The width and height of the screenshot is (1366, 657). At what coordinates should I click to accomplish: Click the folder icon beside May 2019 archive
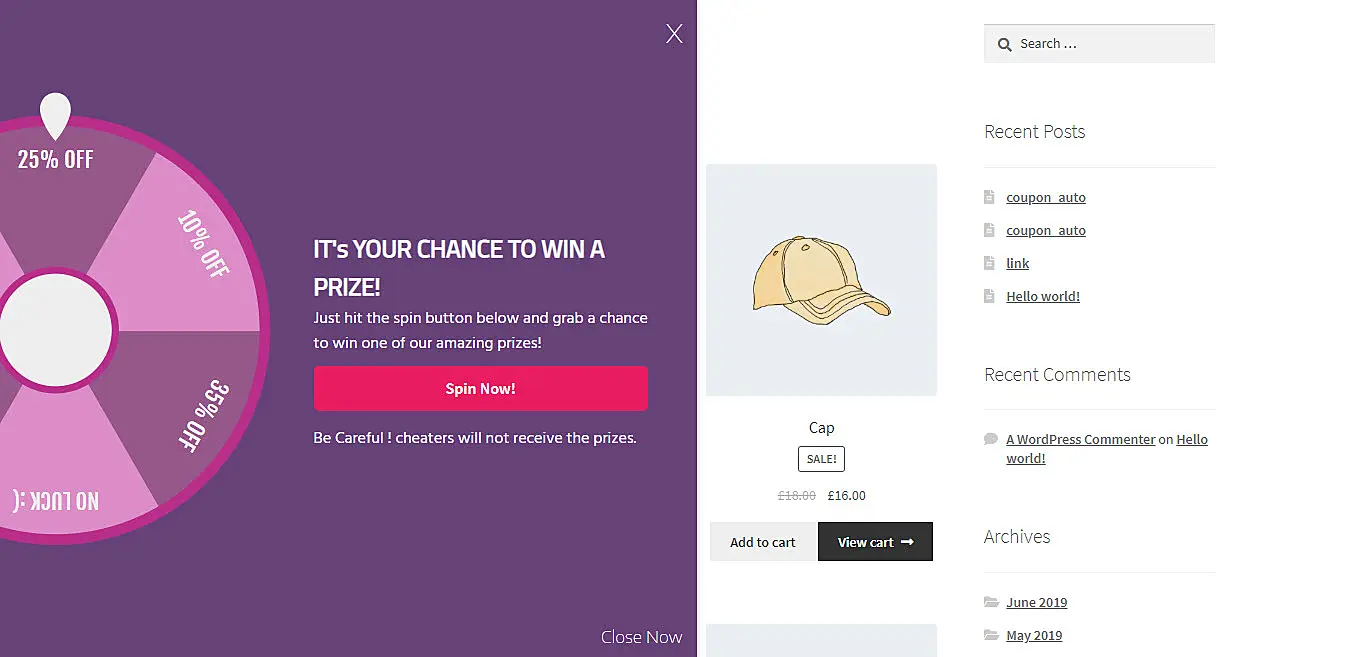[x=990, y=635]
